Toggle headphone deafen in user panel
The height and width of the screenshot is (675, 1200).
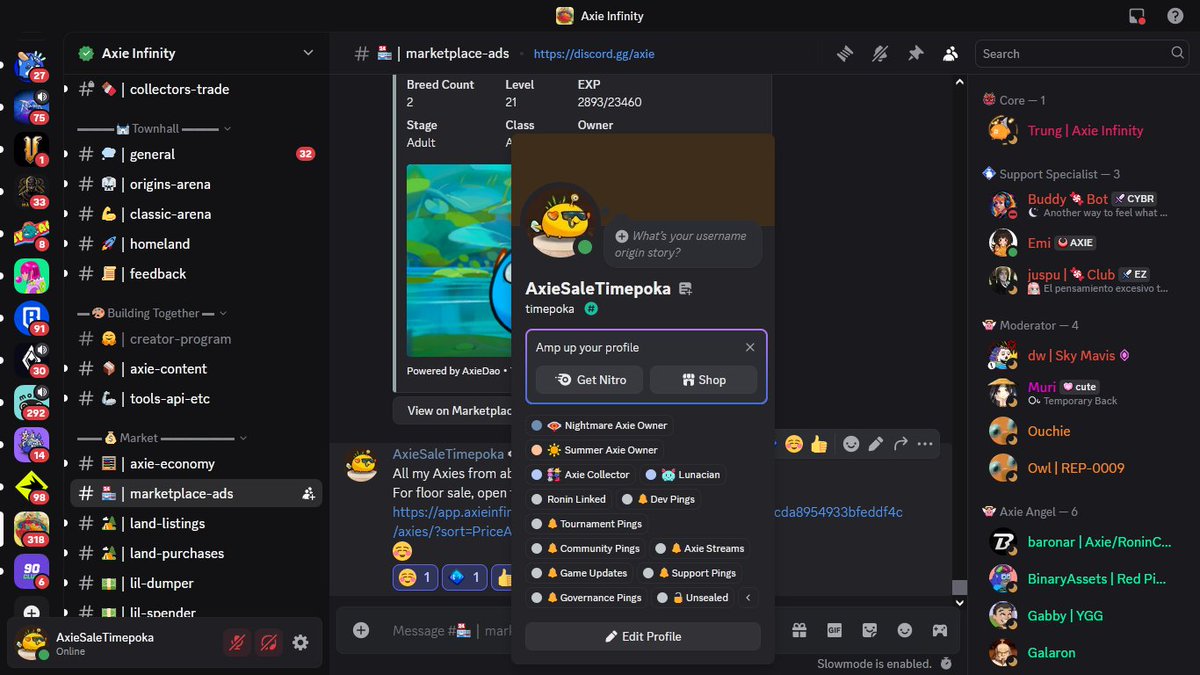point(269,643)
